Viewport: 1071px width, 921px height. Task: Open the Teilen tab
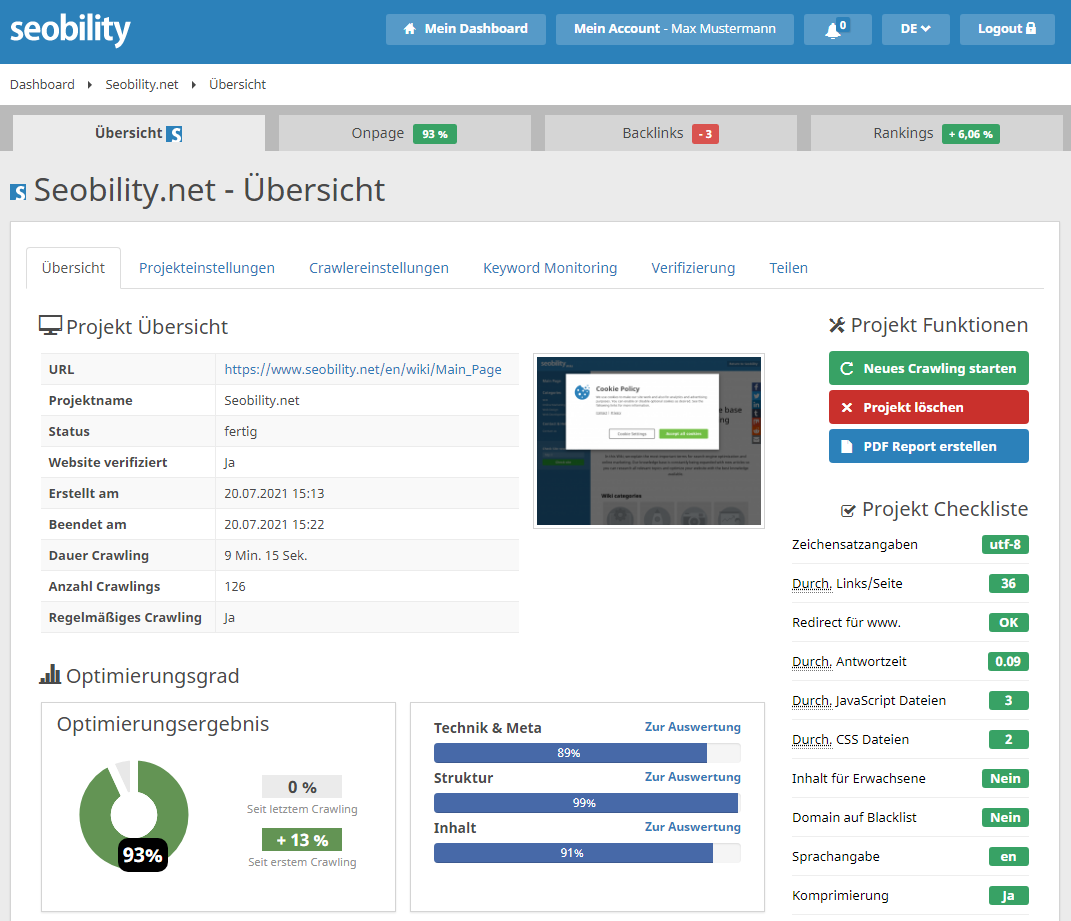coord(788,268)
